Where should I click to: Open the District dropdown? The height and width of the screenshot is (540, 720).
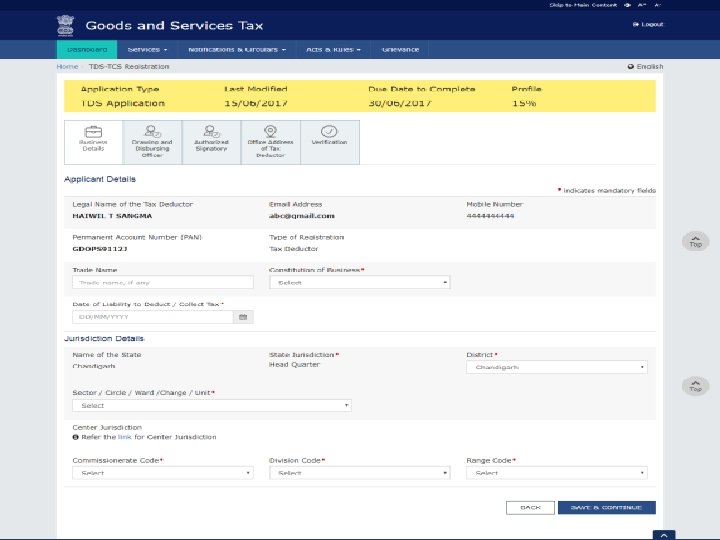[x=557, y=367]
